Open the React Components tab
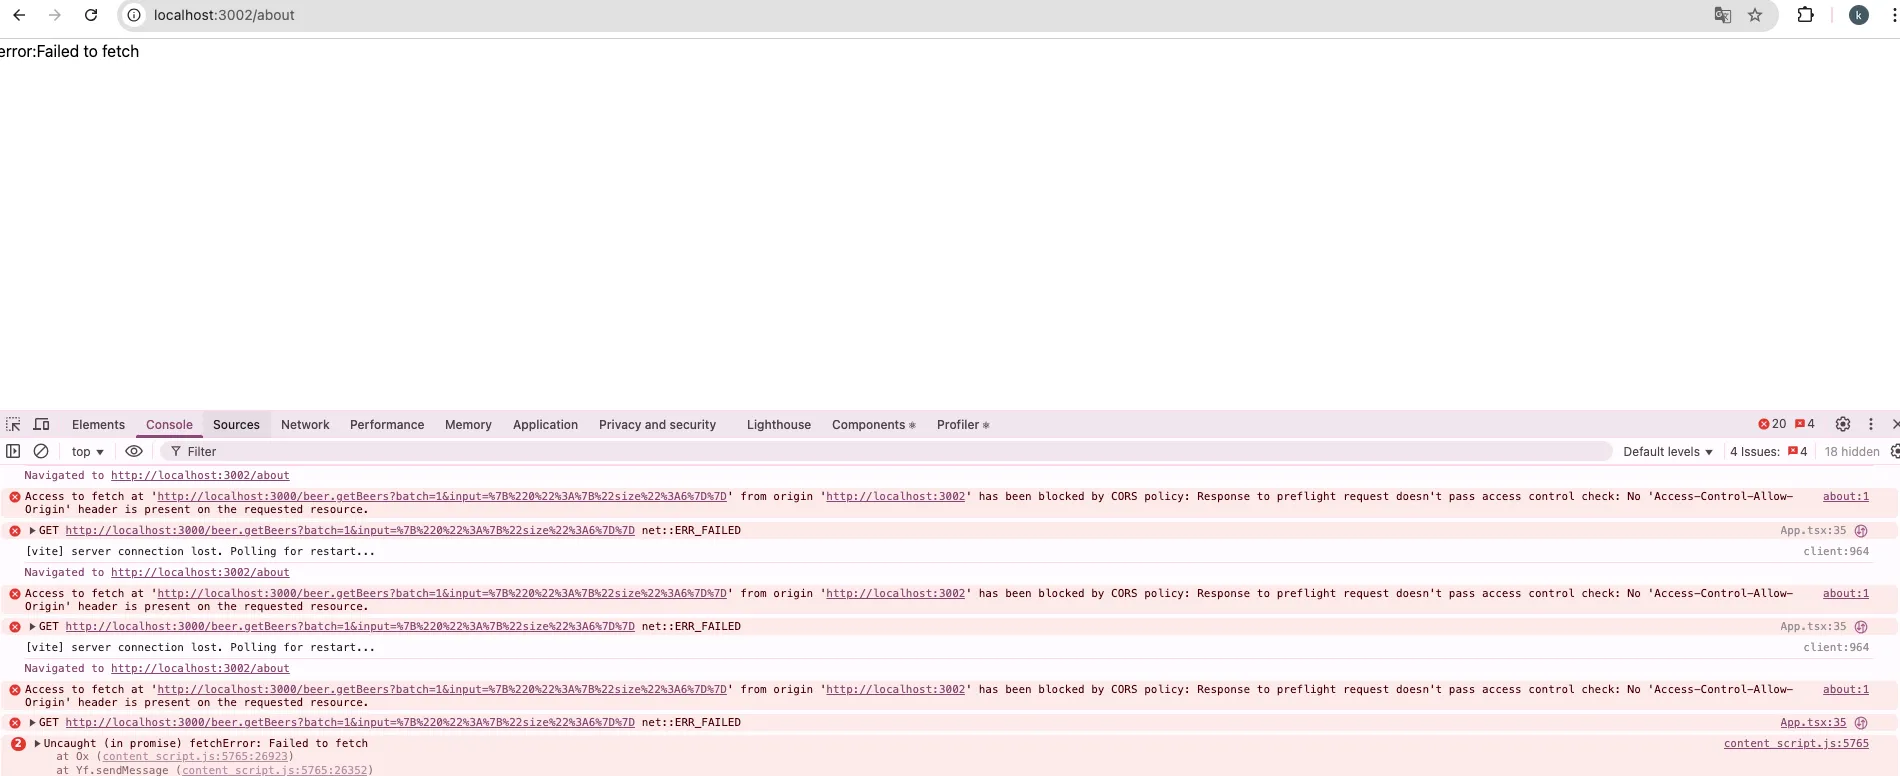 tap(873, 425)
